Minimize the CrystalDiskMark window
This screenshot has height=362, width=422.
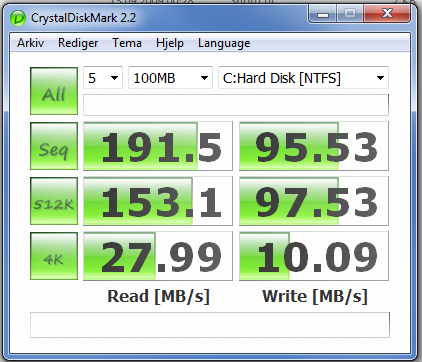(323, 14)
